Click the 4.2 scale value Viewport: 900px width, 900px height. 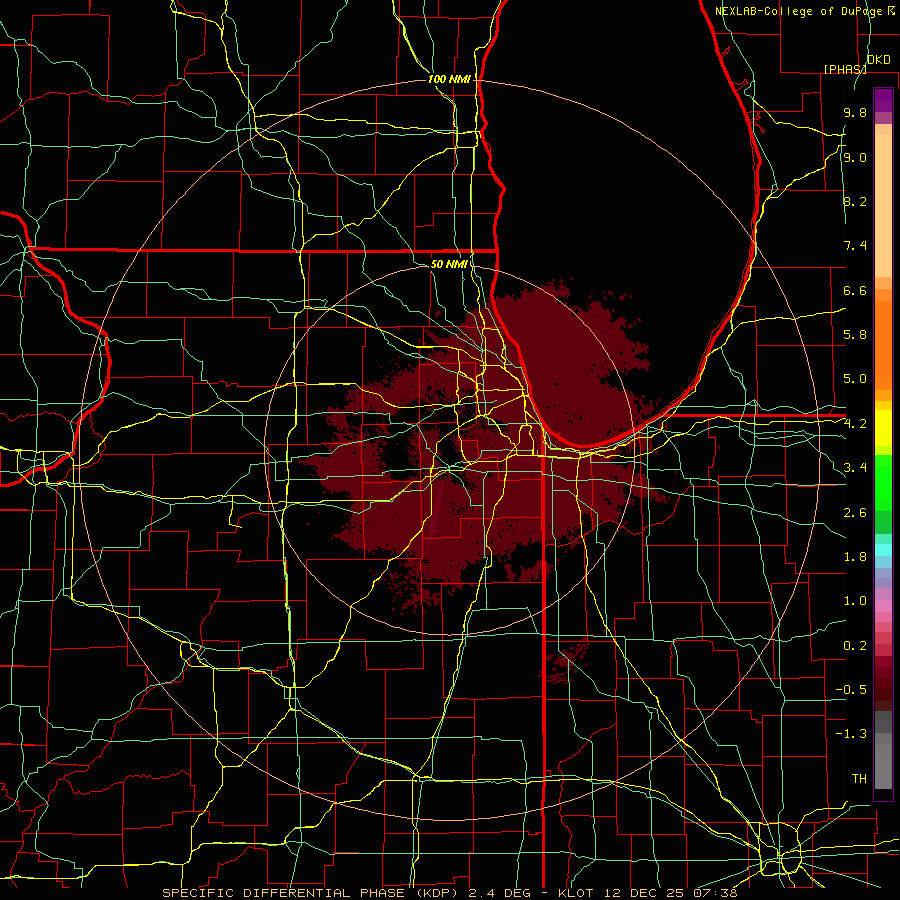tap(855, 424)
